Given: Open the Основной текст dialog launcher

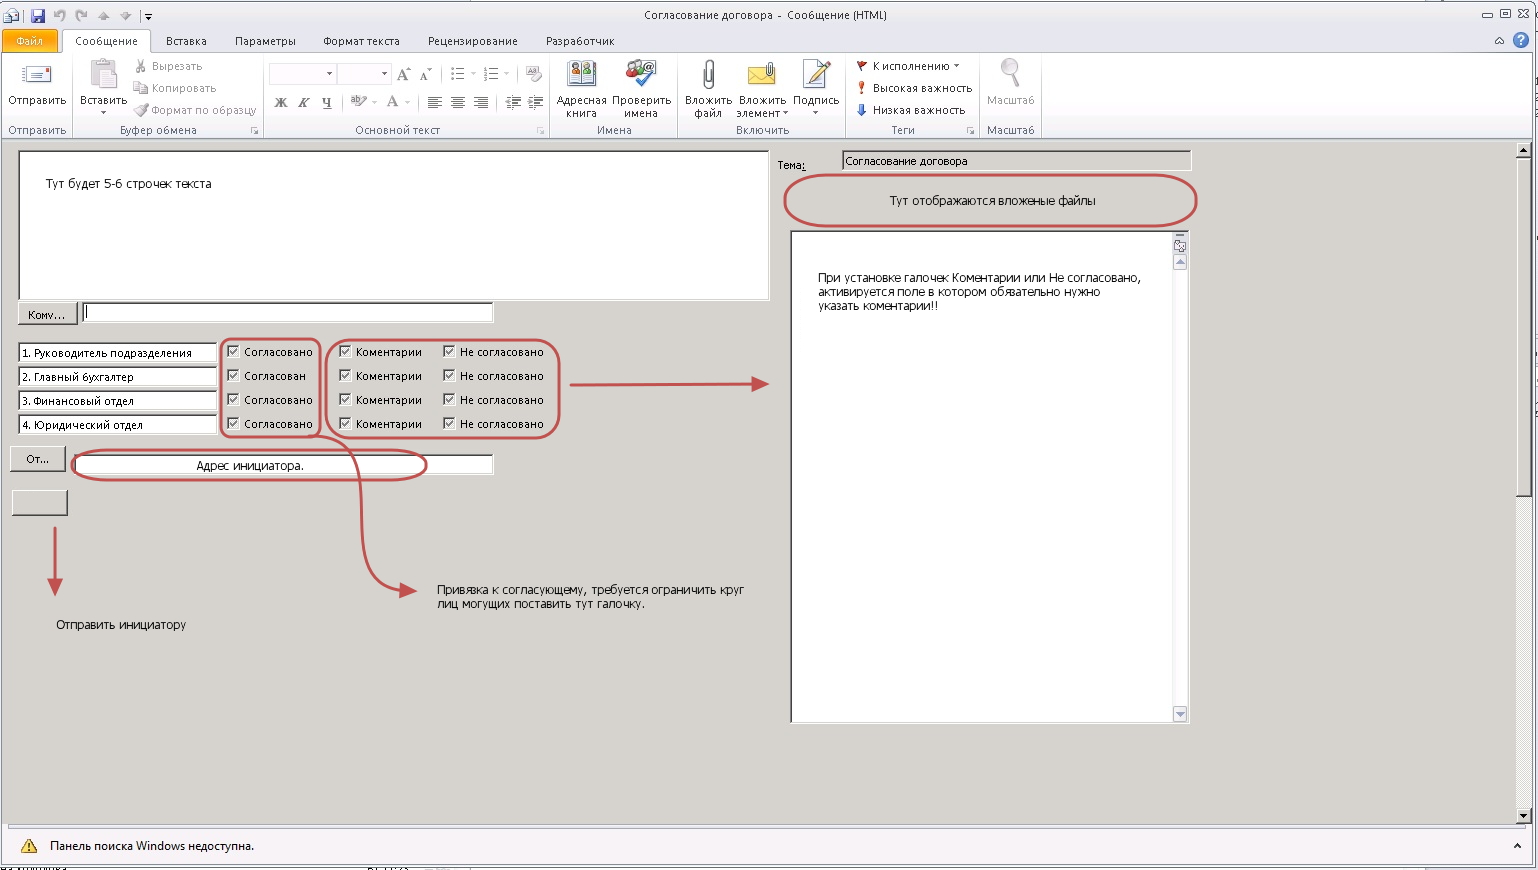Looking at the screenshot, I should 541,131.
